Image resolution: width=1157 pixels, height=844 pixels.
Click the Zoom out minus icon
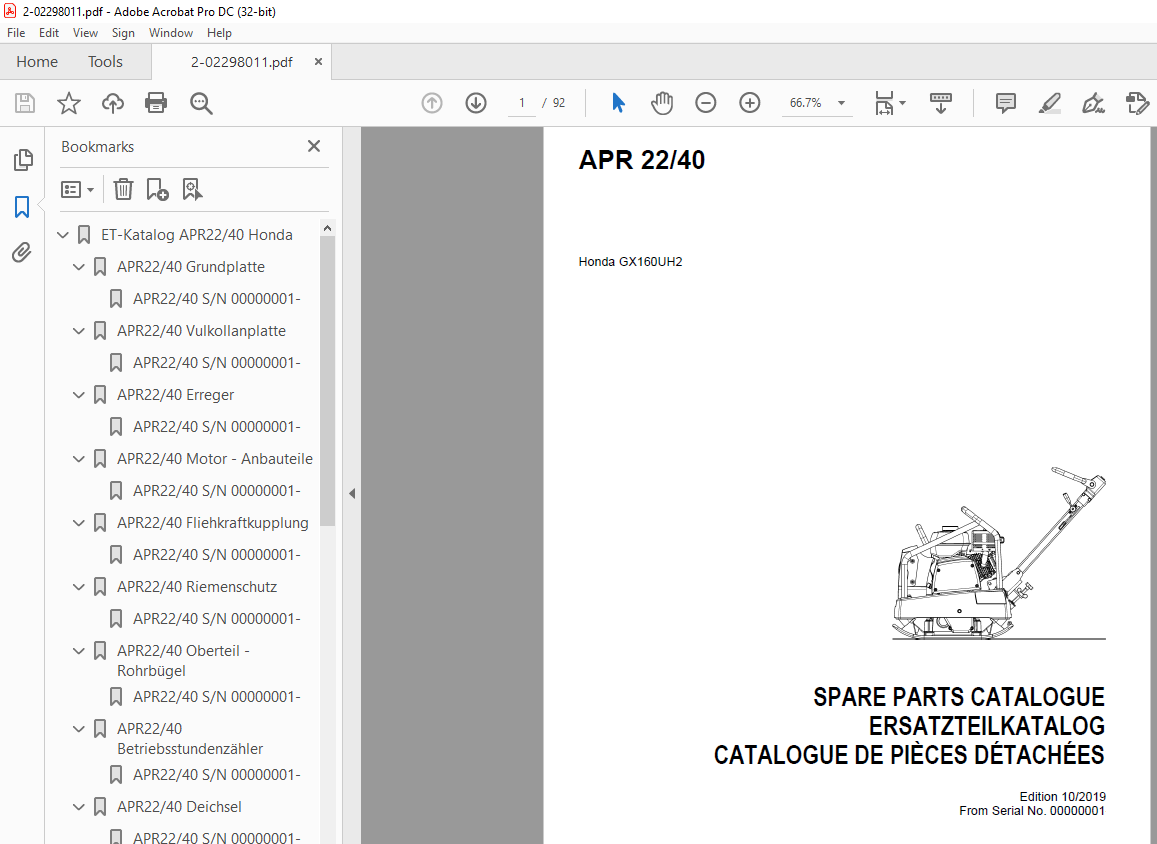[705, 103]
